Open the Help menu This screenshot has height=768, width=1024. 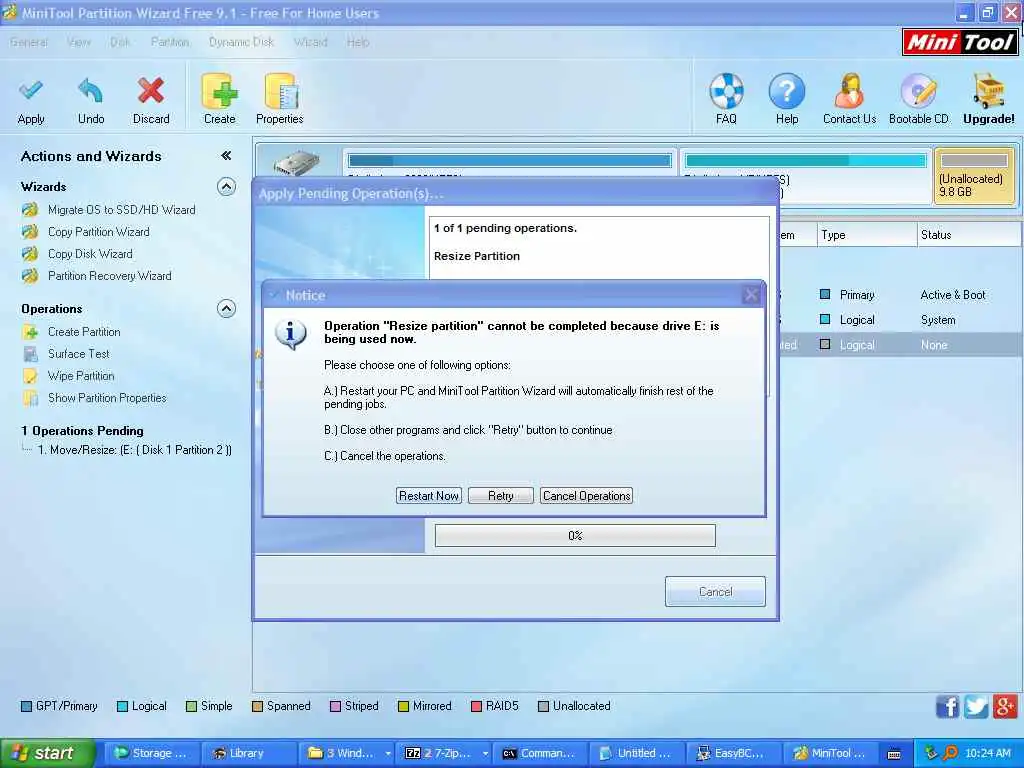coord(358,42)
